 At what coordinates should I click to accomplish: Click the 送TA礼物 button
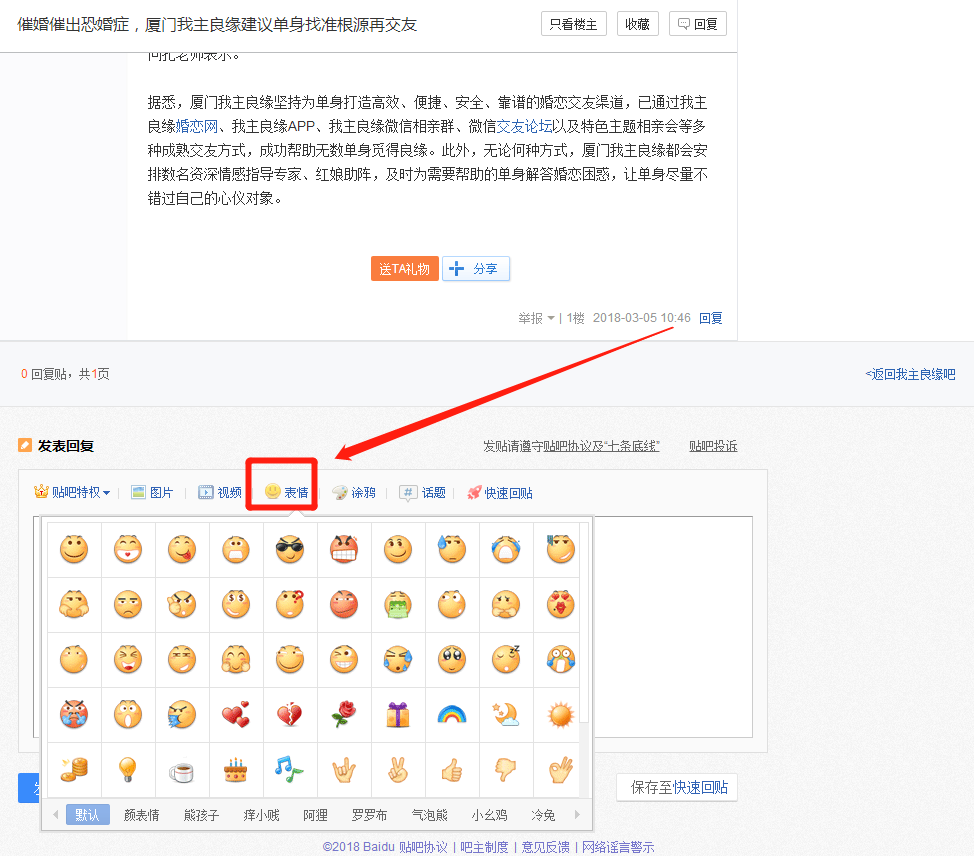(404, 268)
